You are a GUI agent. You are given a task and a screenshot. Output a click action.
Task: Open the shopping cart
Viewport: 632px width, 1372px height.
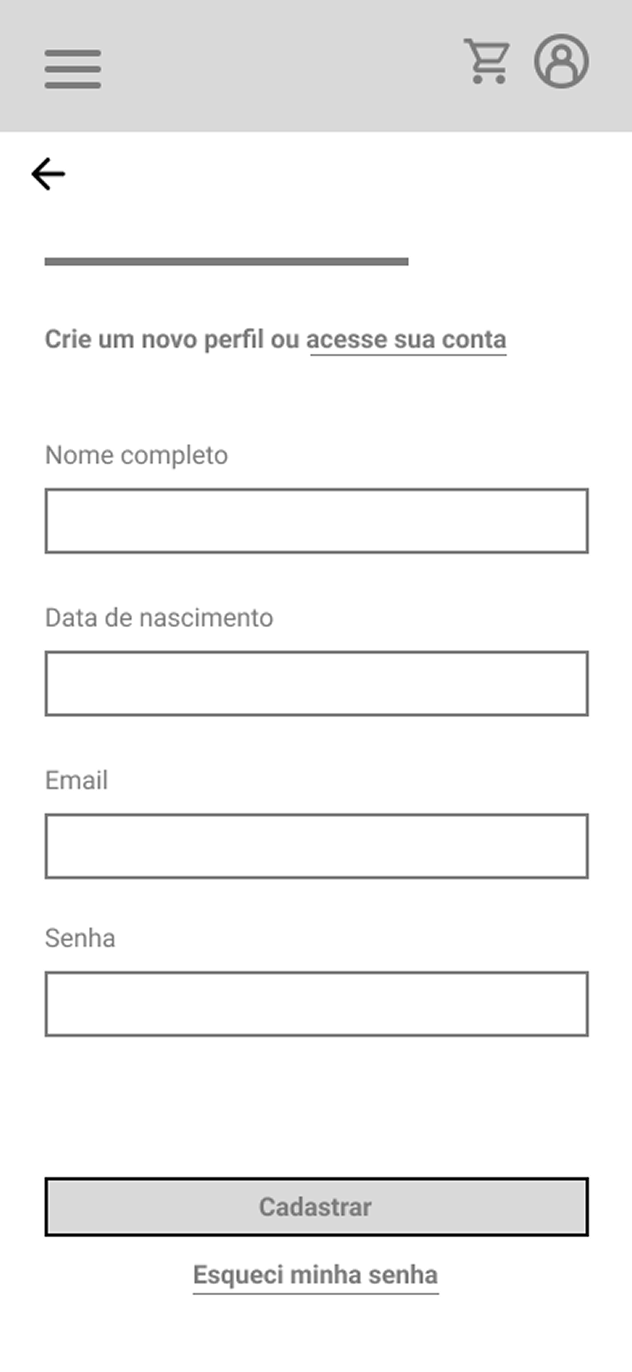click(487, 62)
